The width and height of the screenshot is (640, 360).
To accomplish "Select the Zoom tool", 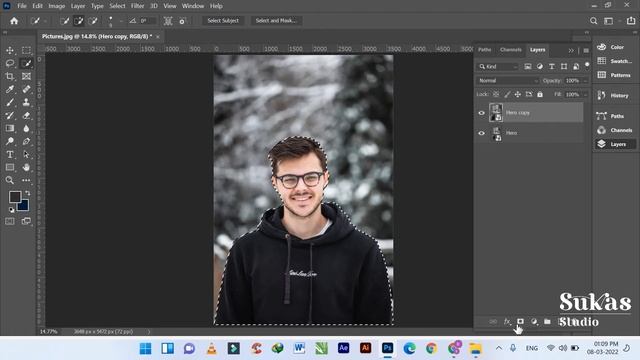I will point(10,180).
